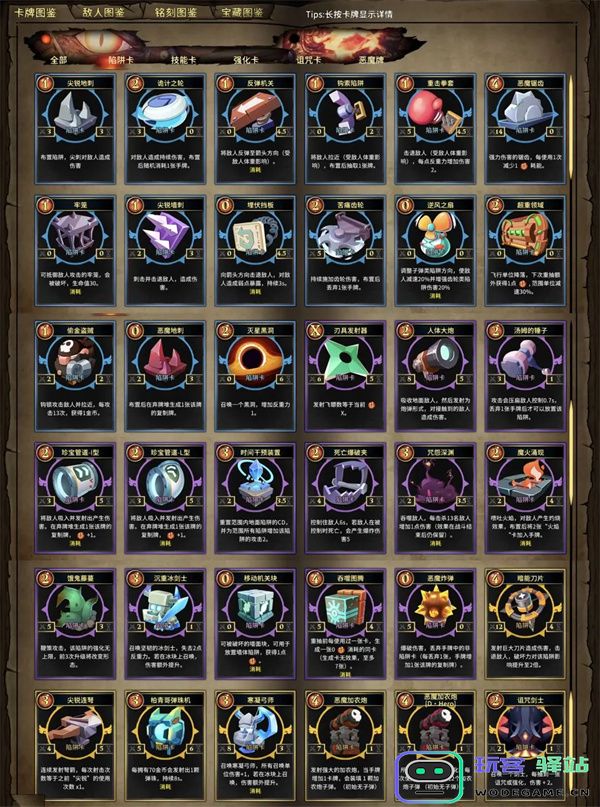Open the 寒凝弓师 archer card
This screenshot has height=807, width=600.
tap(255, 742)
